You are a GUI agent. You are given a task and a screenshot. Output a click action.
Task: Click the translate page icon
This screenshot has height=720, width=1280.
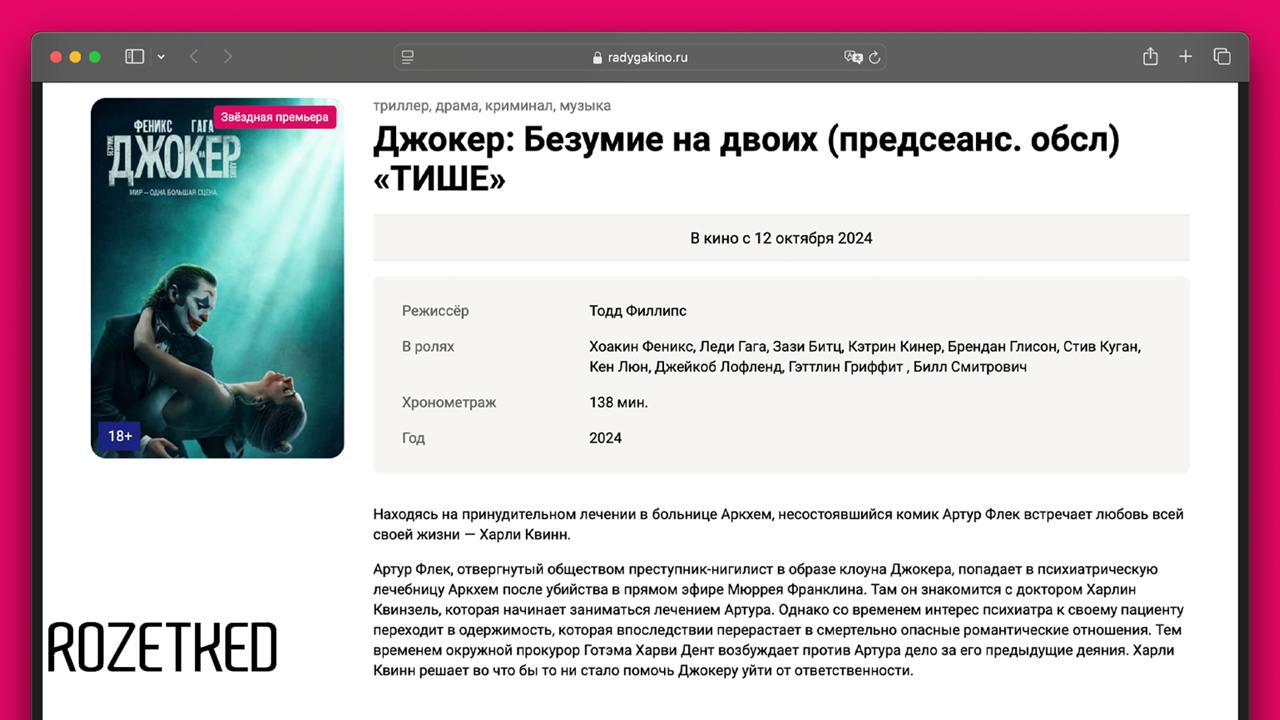(852, 57)
